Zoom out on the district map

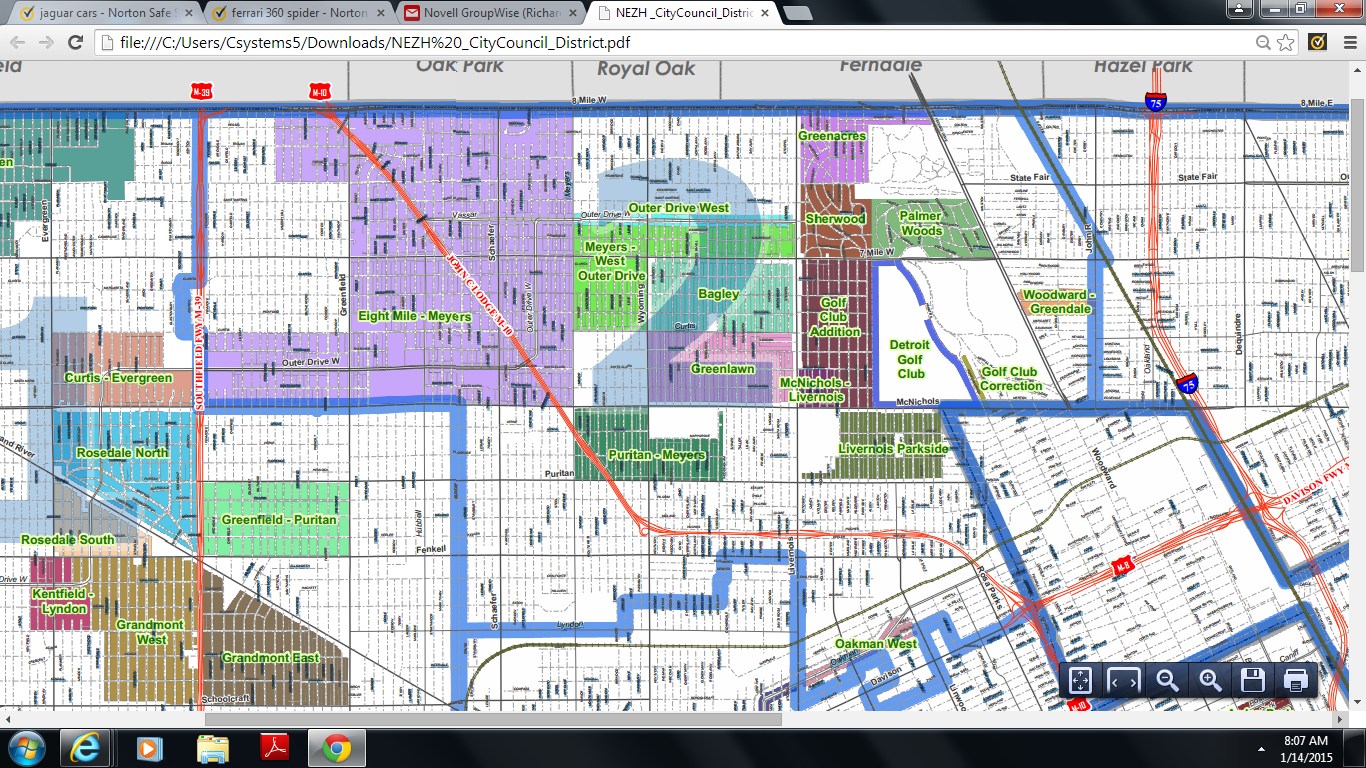1166,680
